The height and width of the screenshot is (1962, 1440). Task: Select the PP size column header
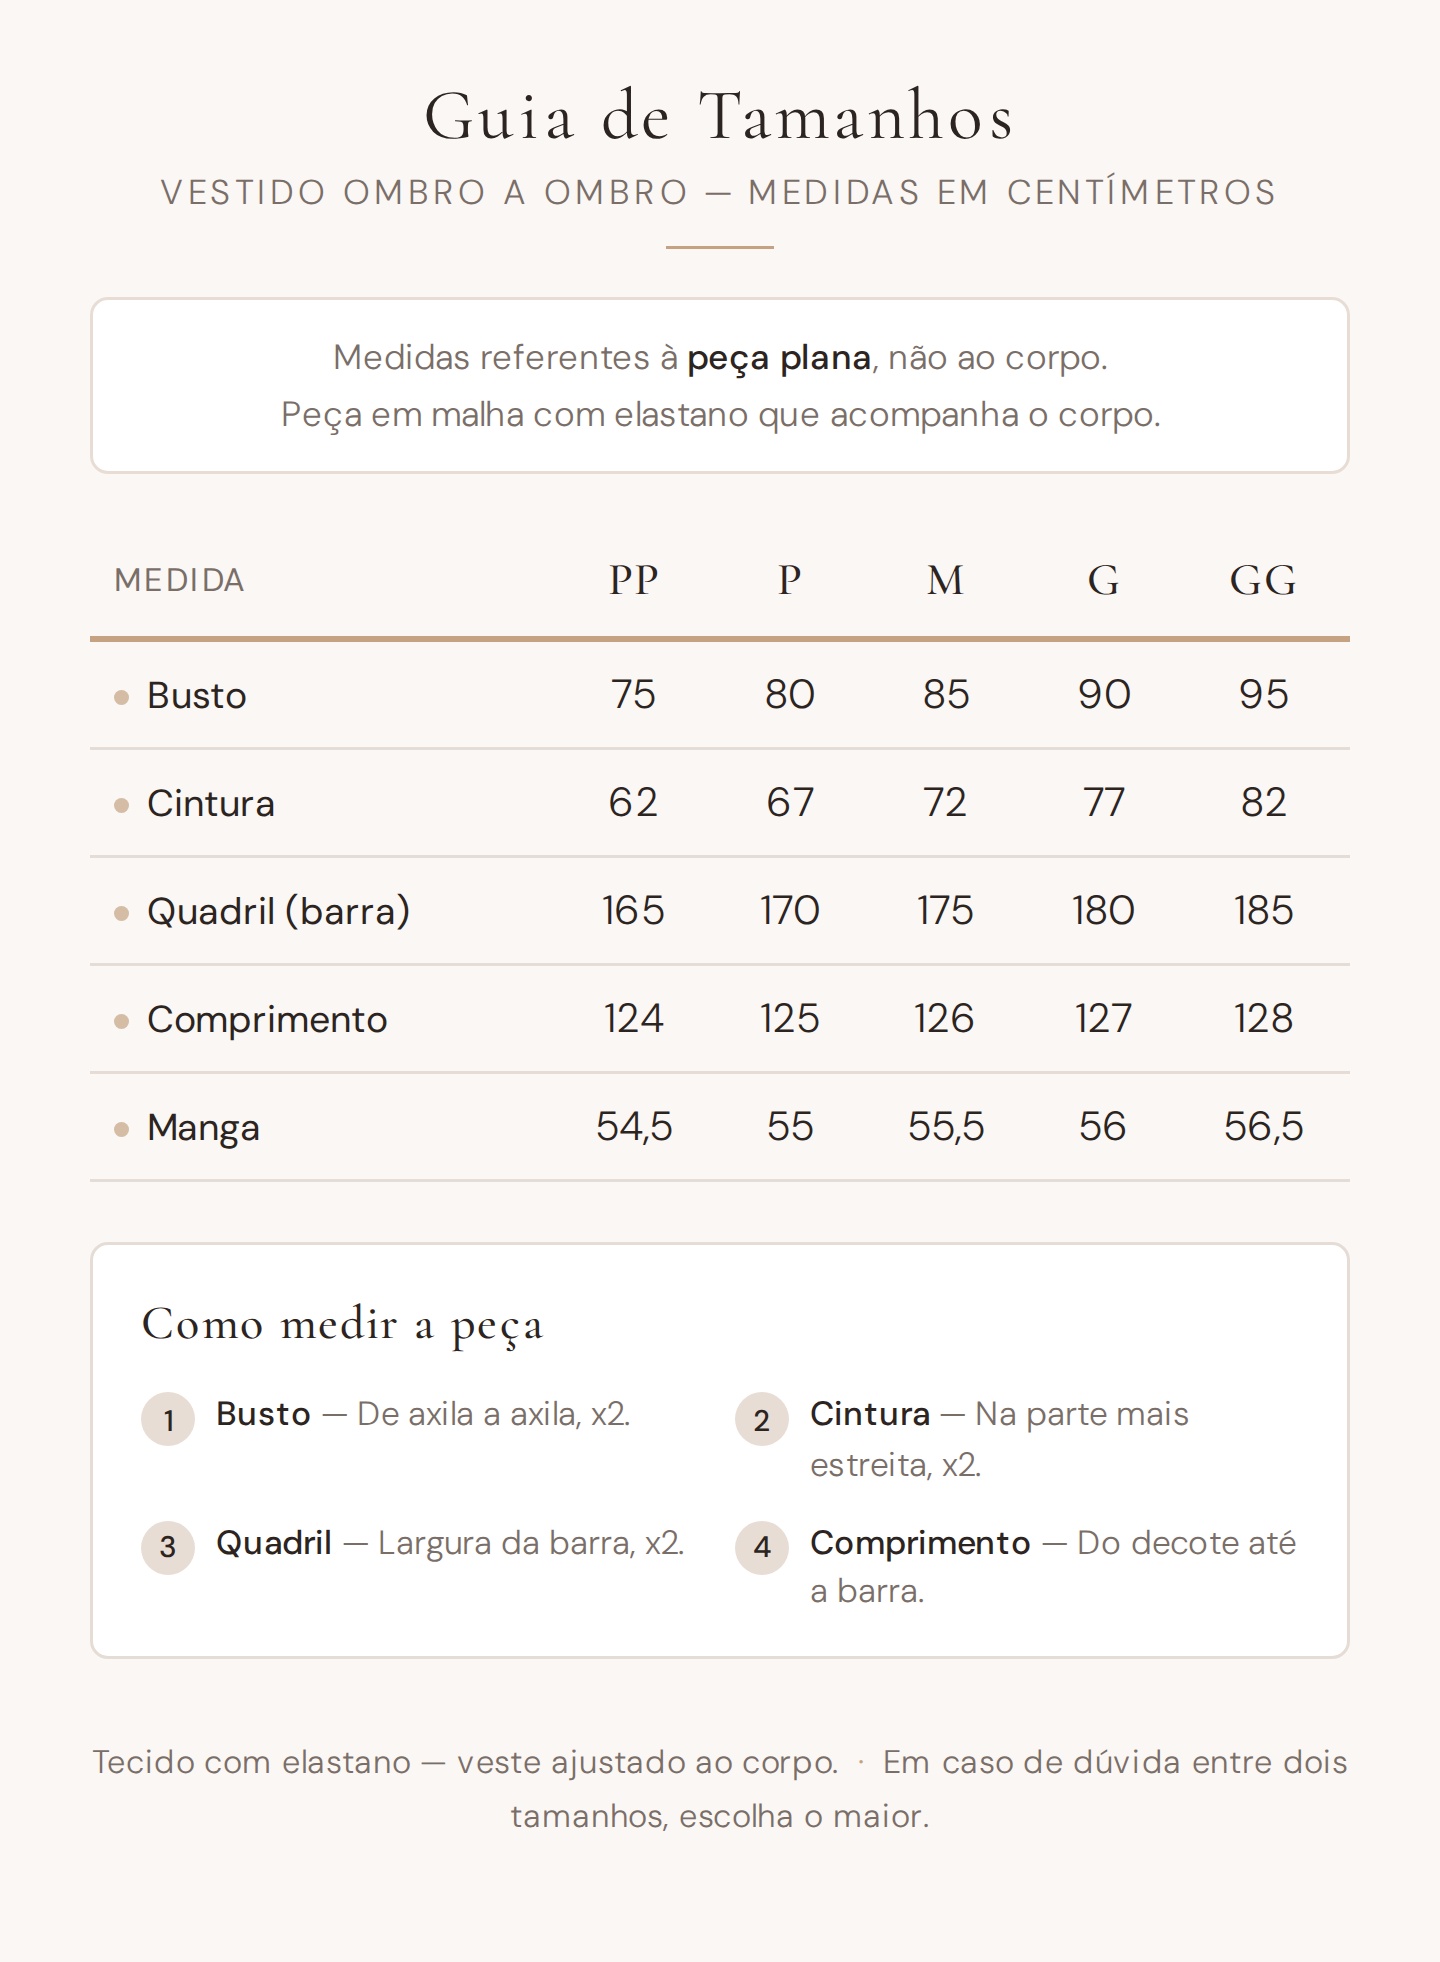[634, 580]
